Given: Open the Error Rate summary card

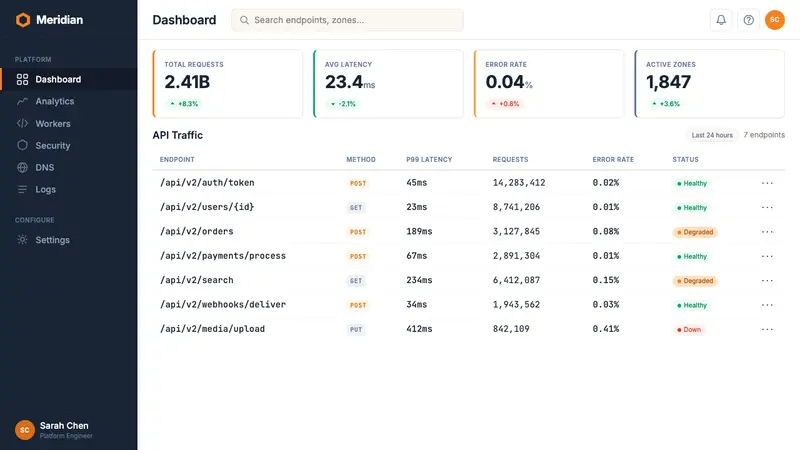Looking at the screenshot, I should [549, 84].
